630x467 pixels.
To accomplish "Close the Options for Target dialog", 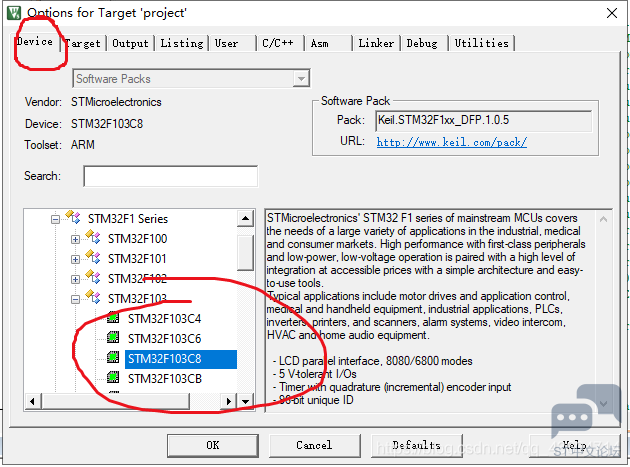I will tap(612, 13).
